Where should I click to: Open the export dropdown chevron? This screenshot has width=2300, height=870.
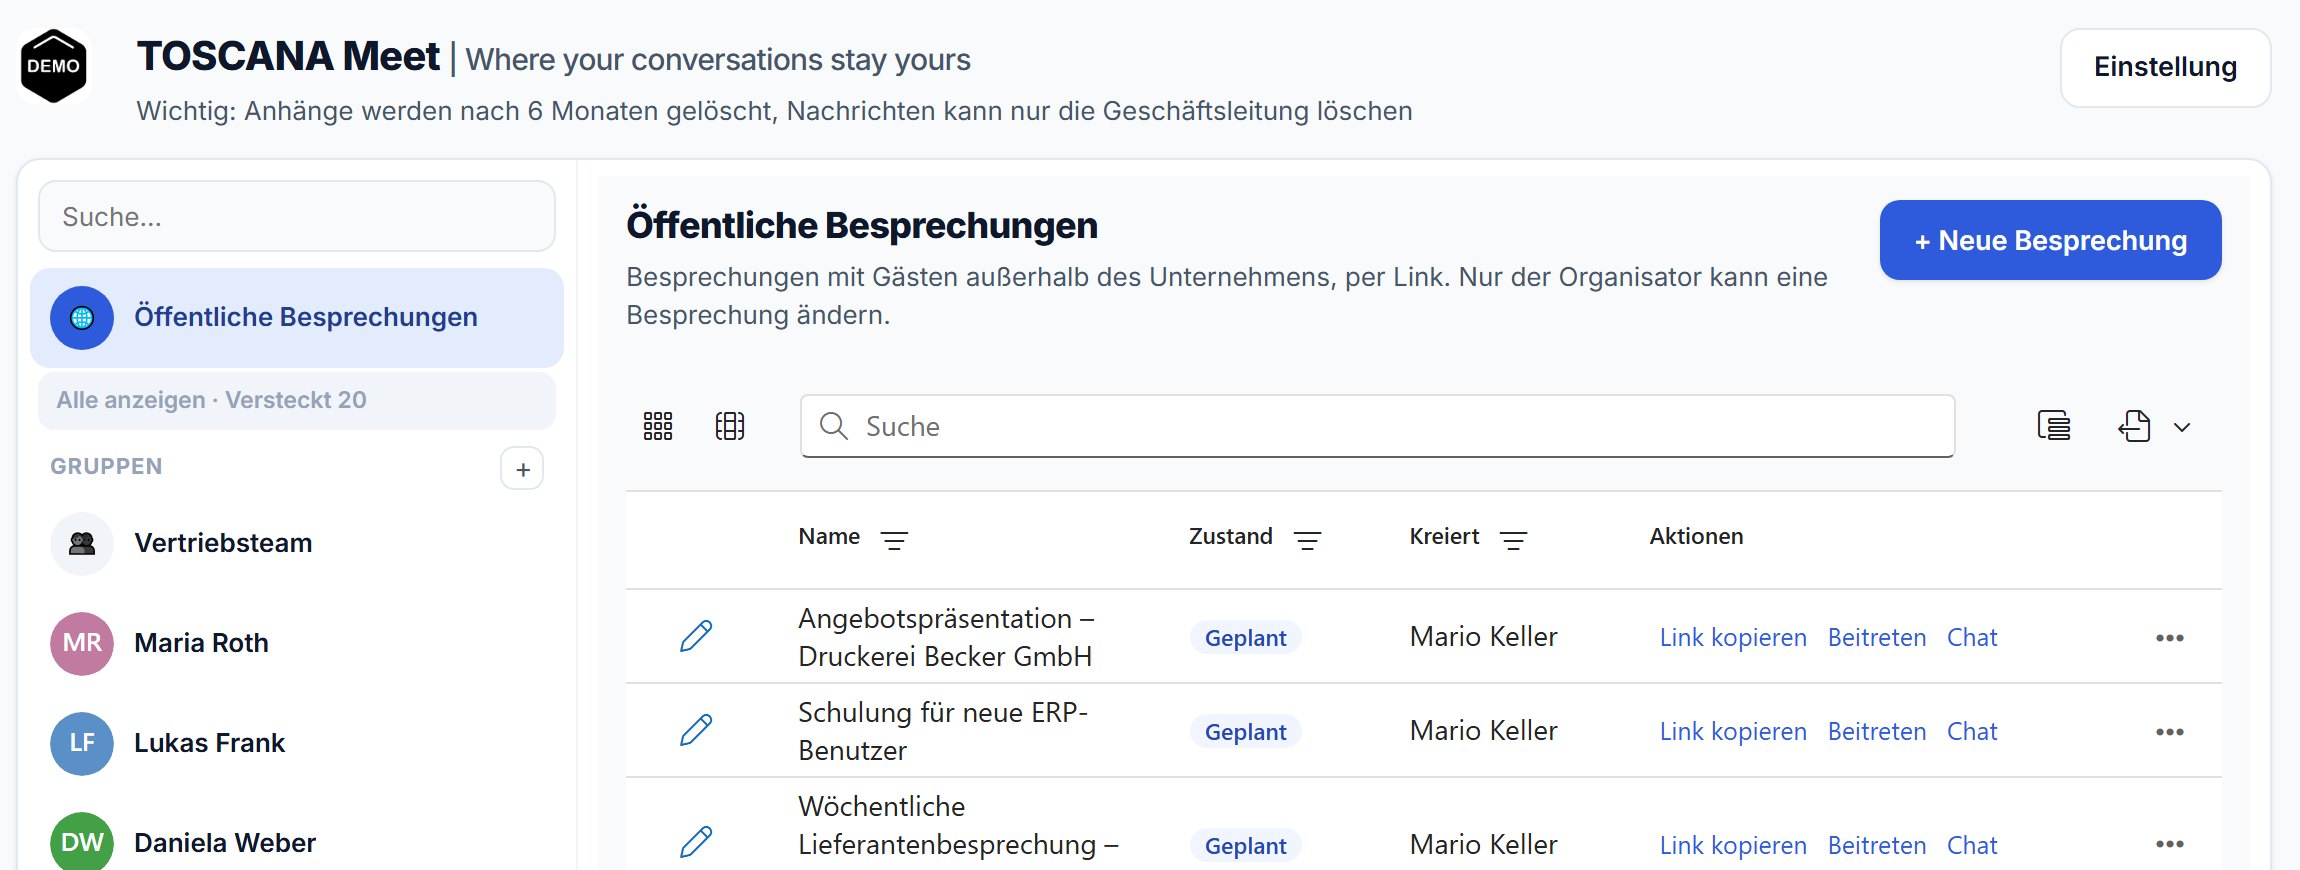[2182, 427]
